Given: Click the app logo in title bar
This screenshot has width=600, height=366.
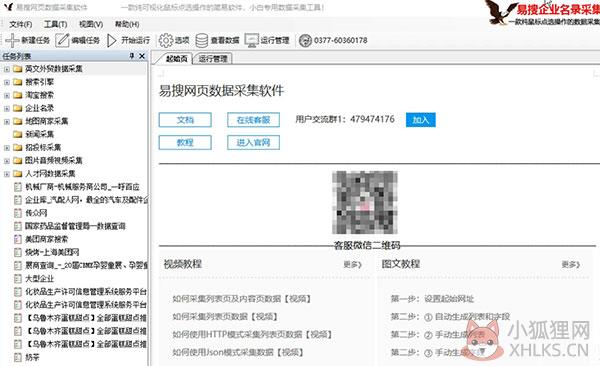Looking at the screenshot, I should tap(8, 7).
